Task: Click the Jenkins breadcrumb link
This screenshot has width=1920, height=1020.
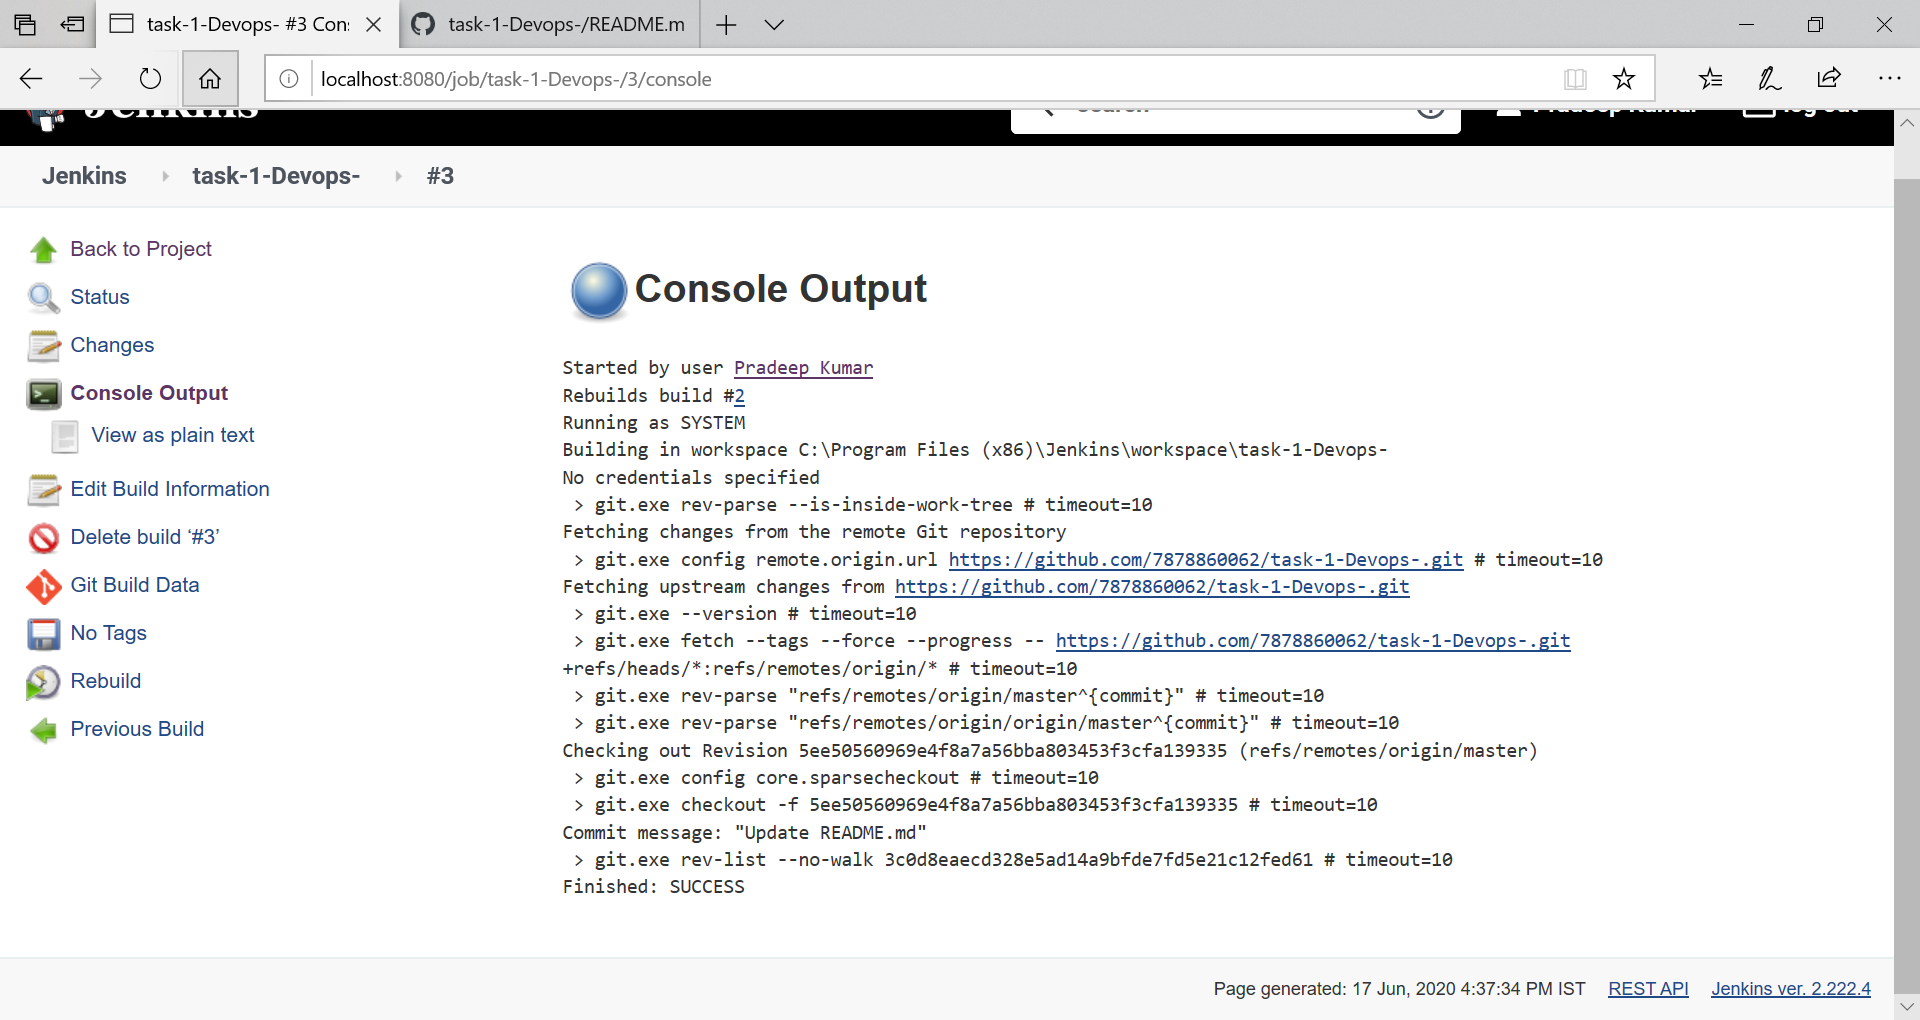Action: (84, 176)
